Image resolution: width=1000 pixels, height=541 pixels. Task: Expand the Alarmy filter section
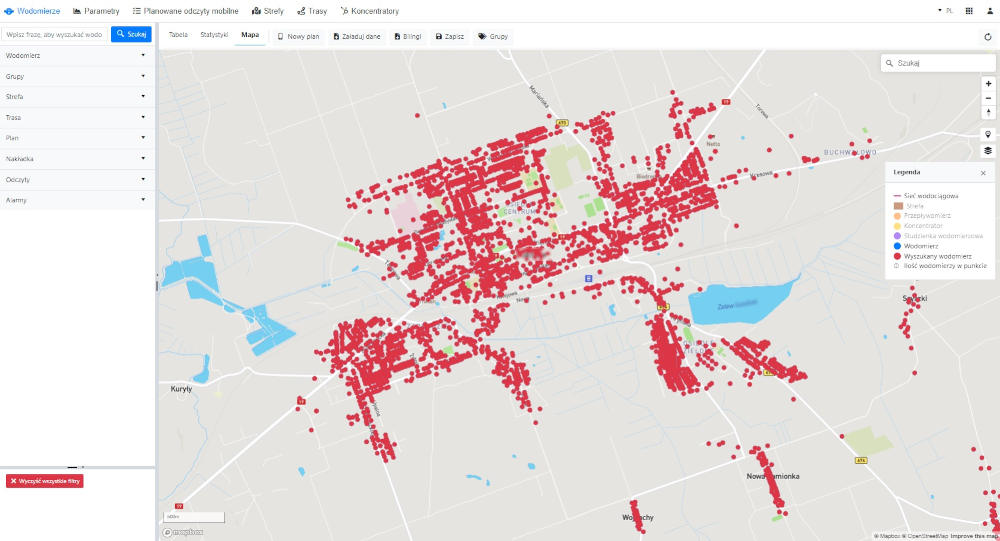click(77, 200)
